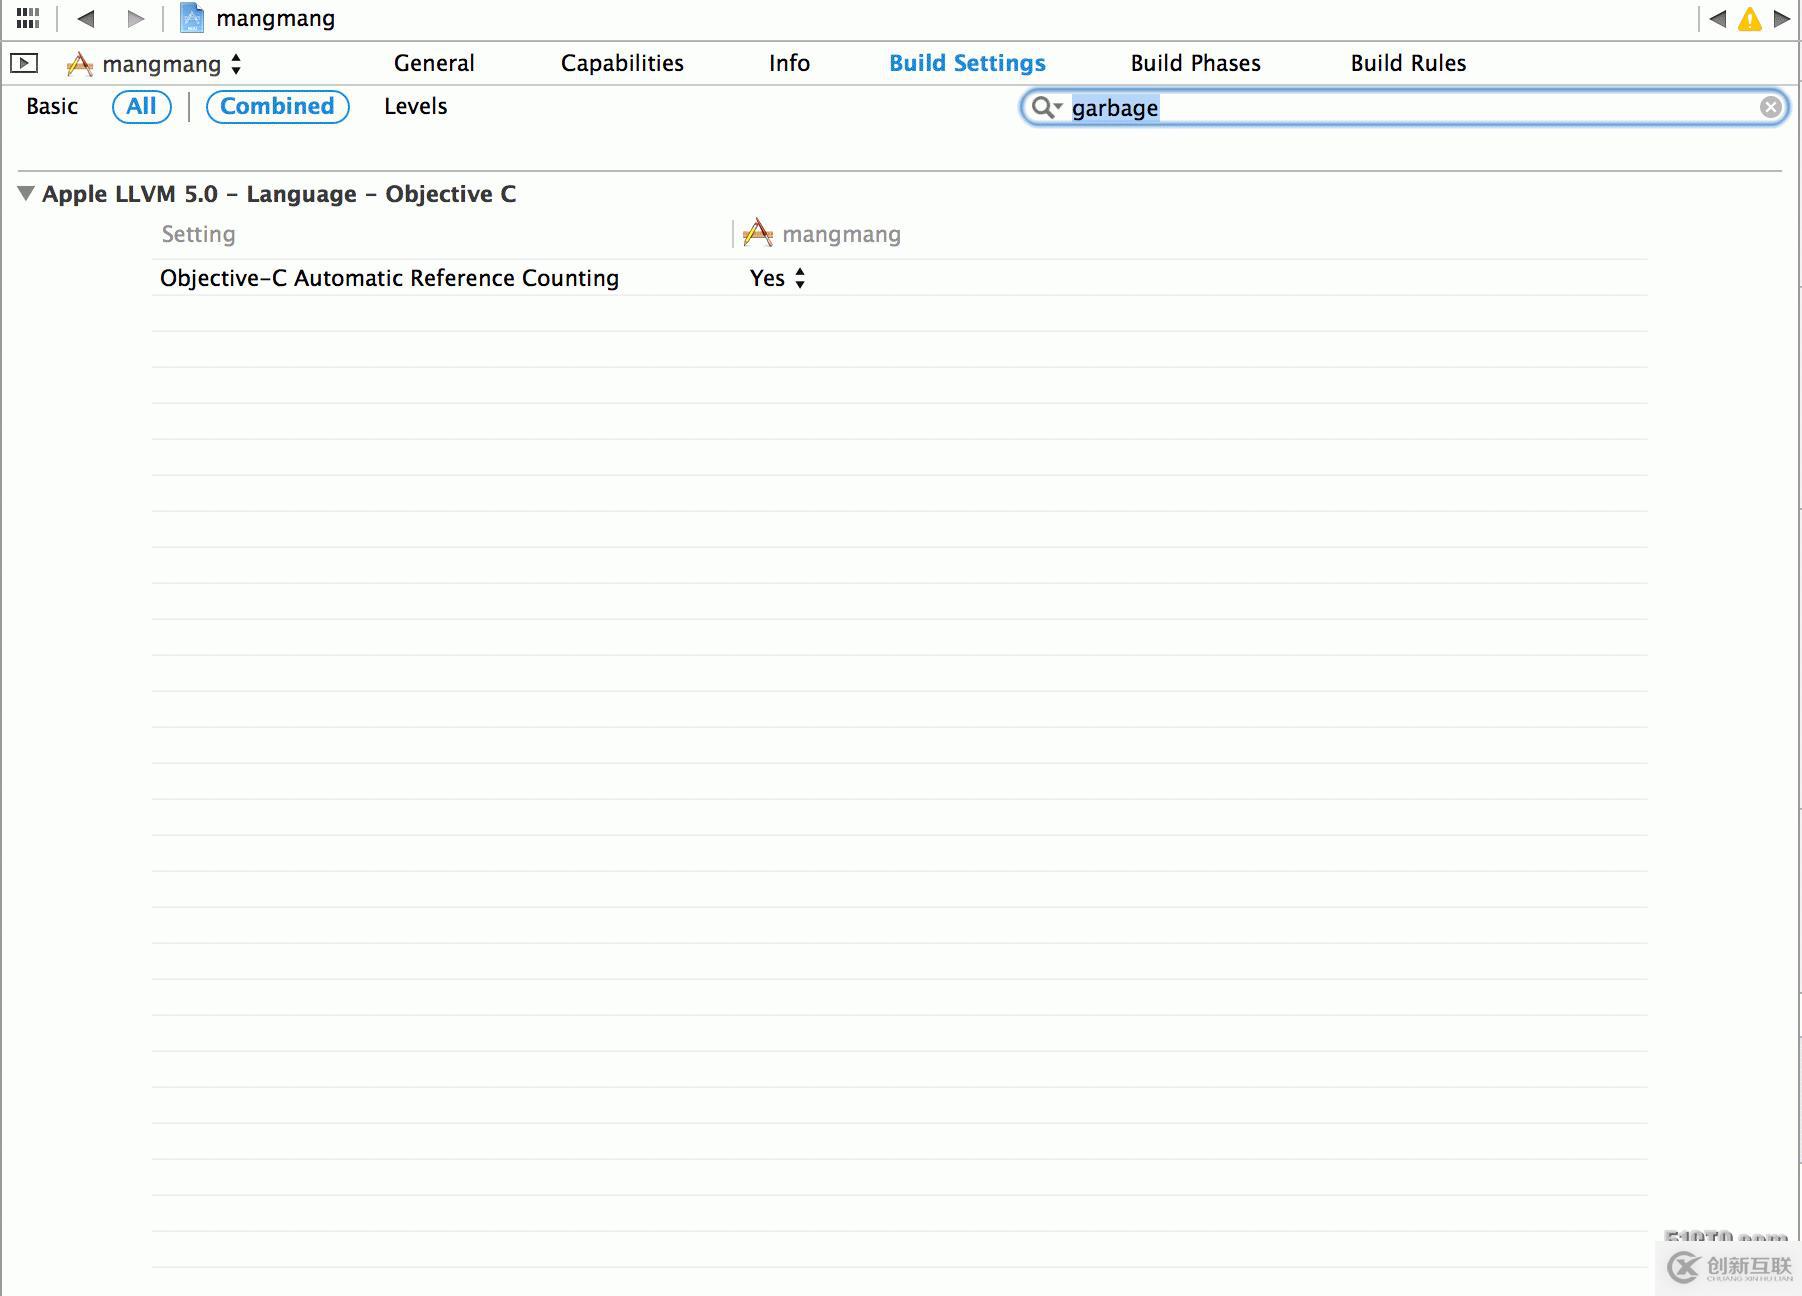Jump to previous issue arrow
Image resolution: width=1802 pixels, height=1296 pixels.
(1717, 18)
